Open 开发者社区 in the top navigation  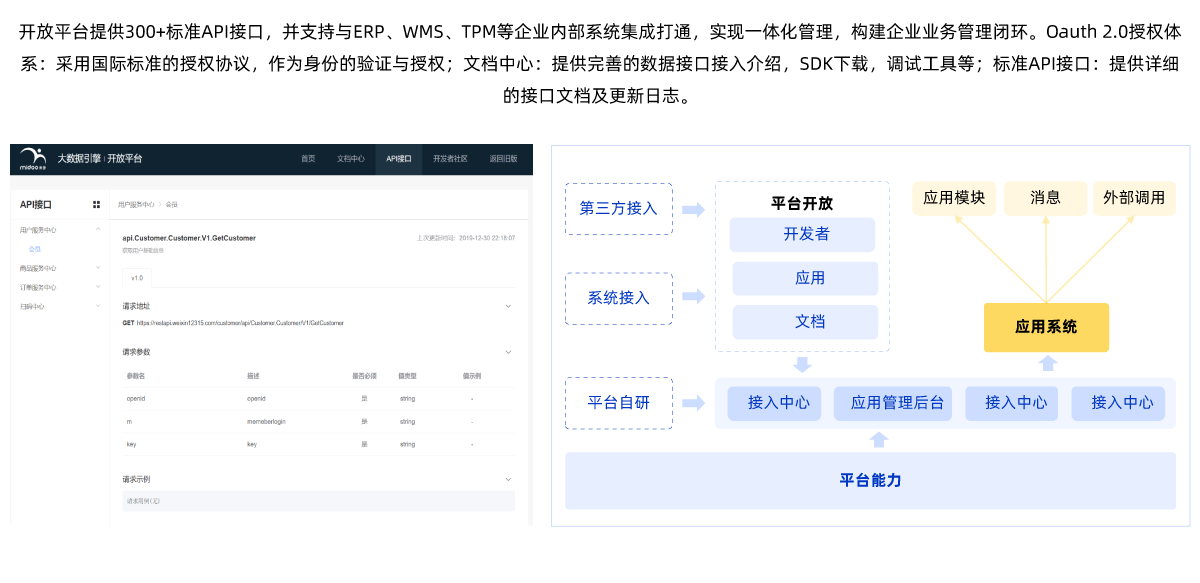[450, 159]
